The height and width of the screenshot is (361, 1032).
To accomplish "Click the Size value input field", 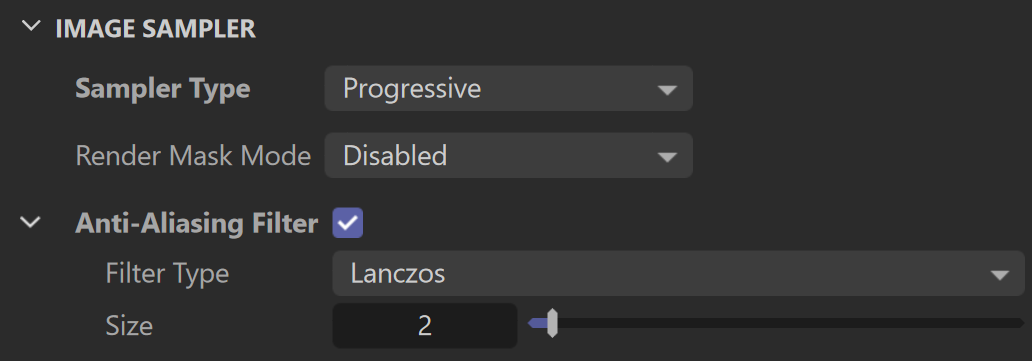I will tap(425, 325).
